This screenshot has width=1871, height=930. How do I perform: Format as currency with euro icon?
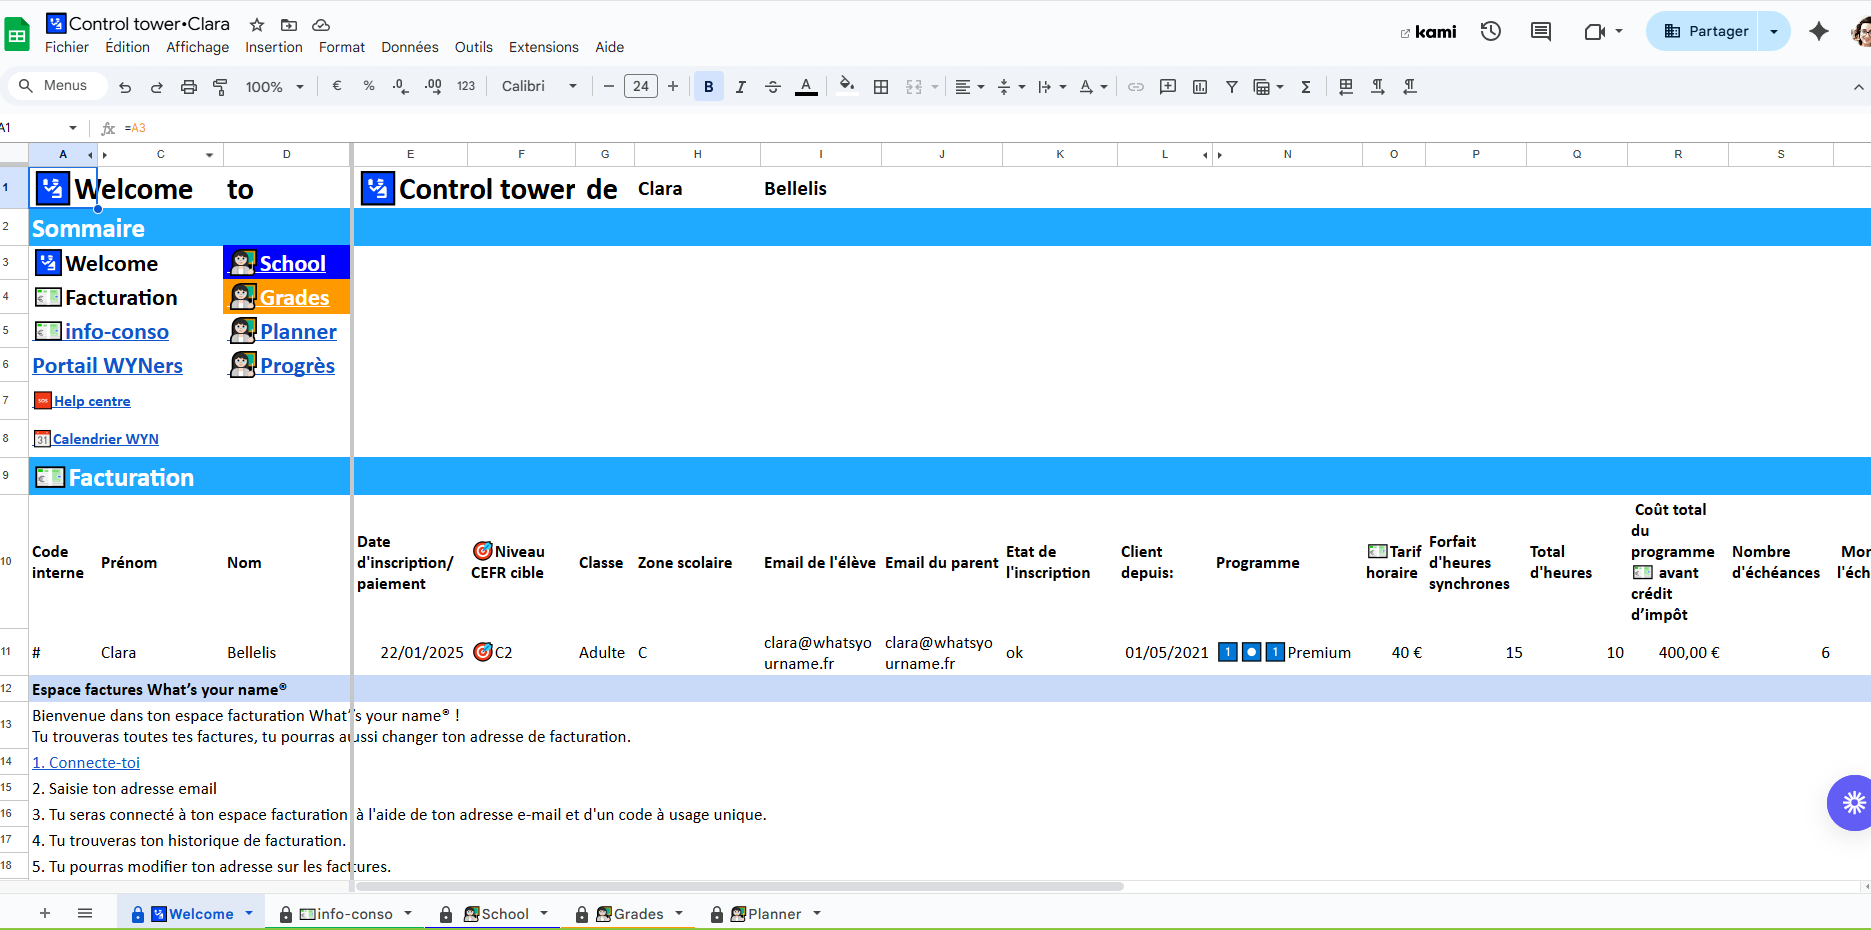337,86
